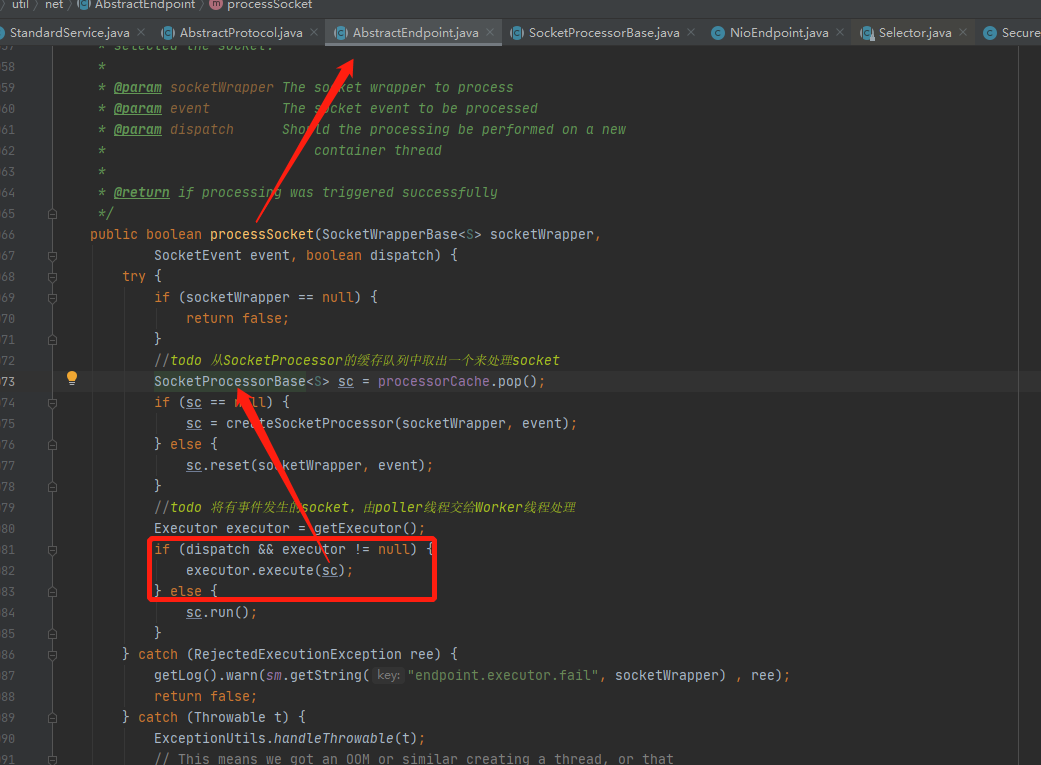Click the @param socketWrapper Javadoc tag
This screenshot has width=1041, height=765.
(137, 87)
